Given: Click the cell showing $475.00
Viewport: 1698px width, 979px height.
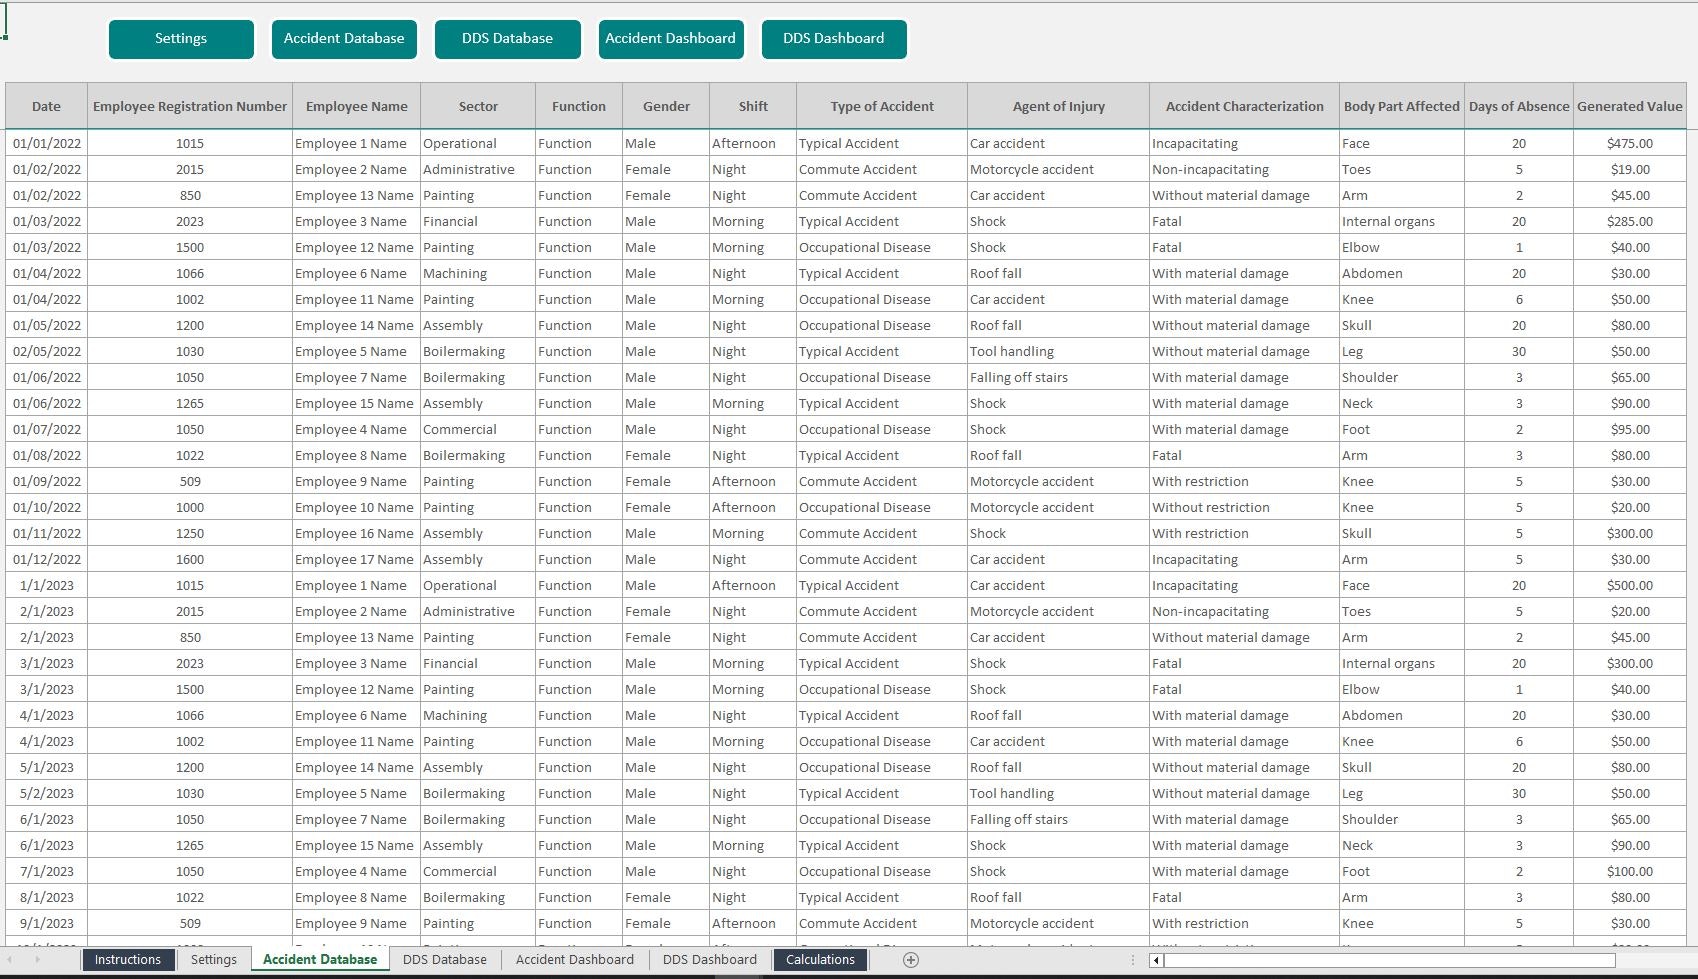Looking at the screenshot, I should tap(1629, 142).
